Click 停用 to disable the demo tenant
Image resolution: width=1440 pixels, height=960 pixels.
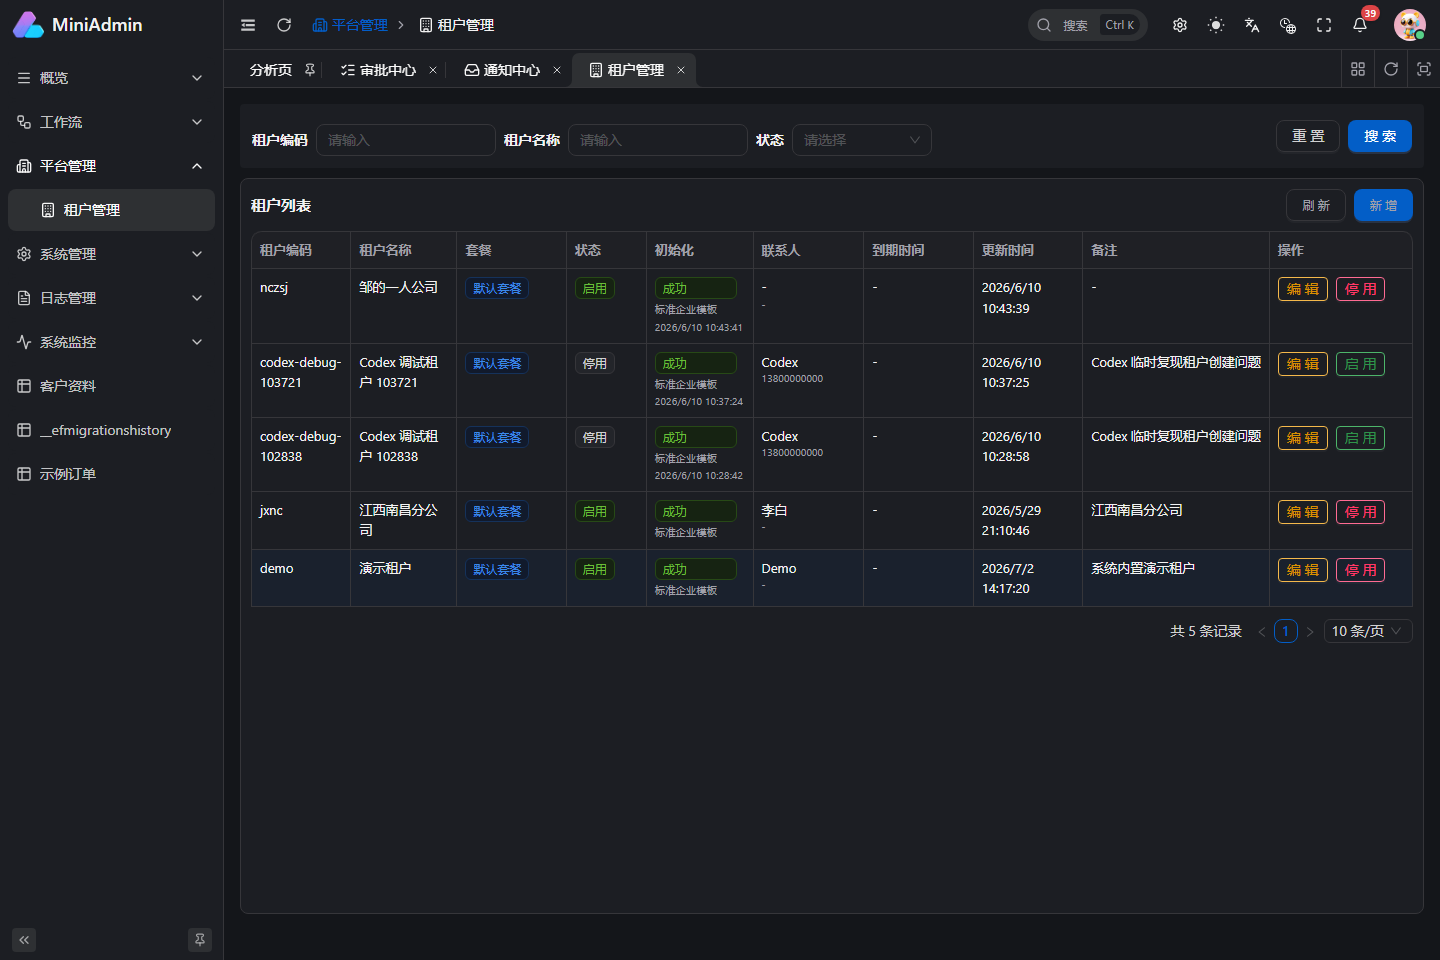point(1360,570)
